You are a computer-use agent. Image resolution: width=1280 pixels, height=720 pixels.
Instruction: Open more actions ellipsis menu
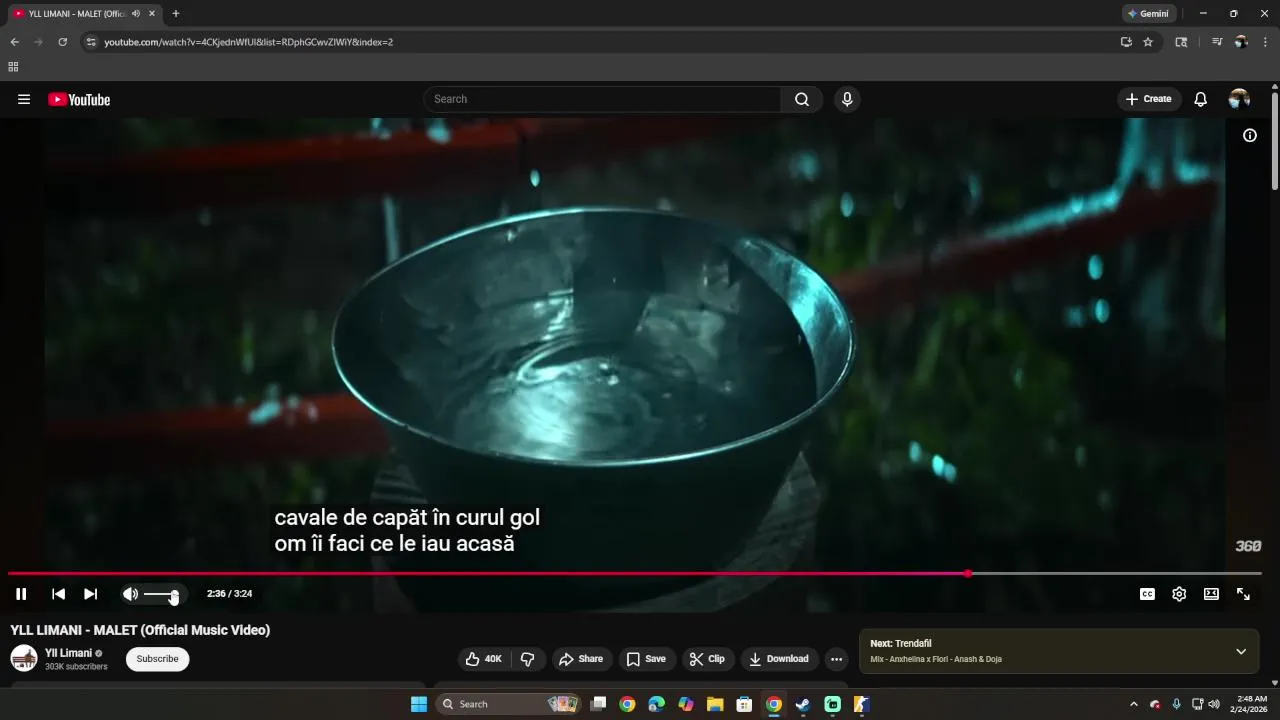click(x=836, y=659)
